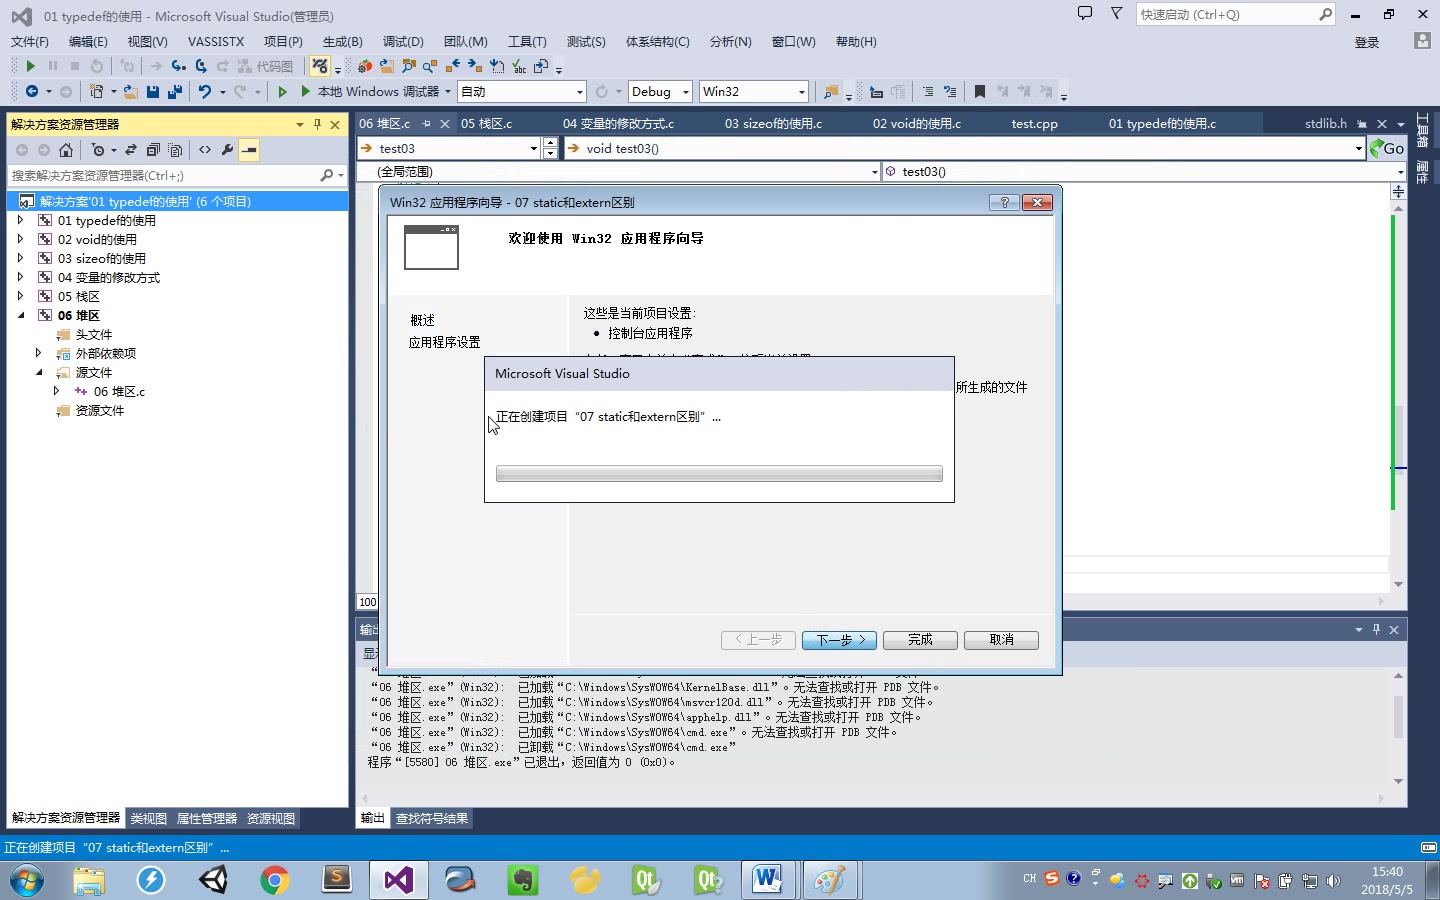The height and width of the screenshot is (900, 1440).
Task: Open the 调试(D) menu
Action: pyautogui.click(x=403, y=41)
